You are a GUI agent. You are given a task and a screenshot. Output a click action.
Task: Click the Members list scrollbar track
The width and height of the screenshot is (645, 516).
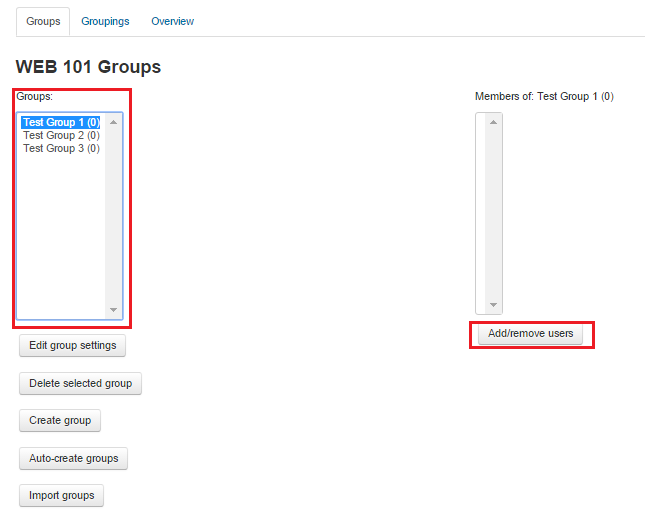tap(493, 213)
